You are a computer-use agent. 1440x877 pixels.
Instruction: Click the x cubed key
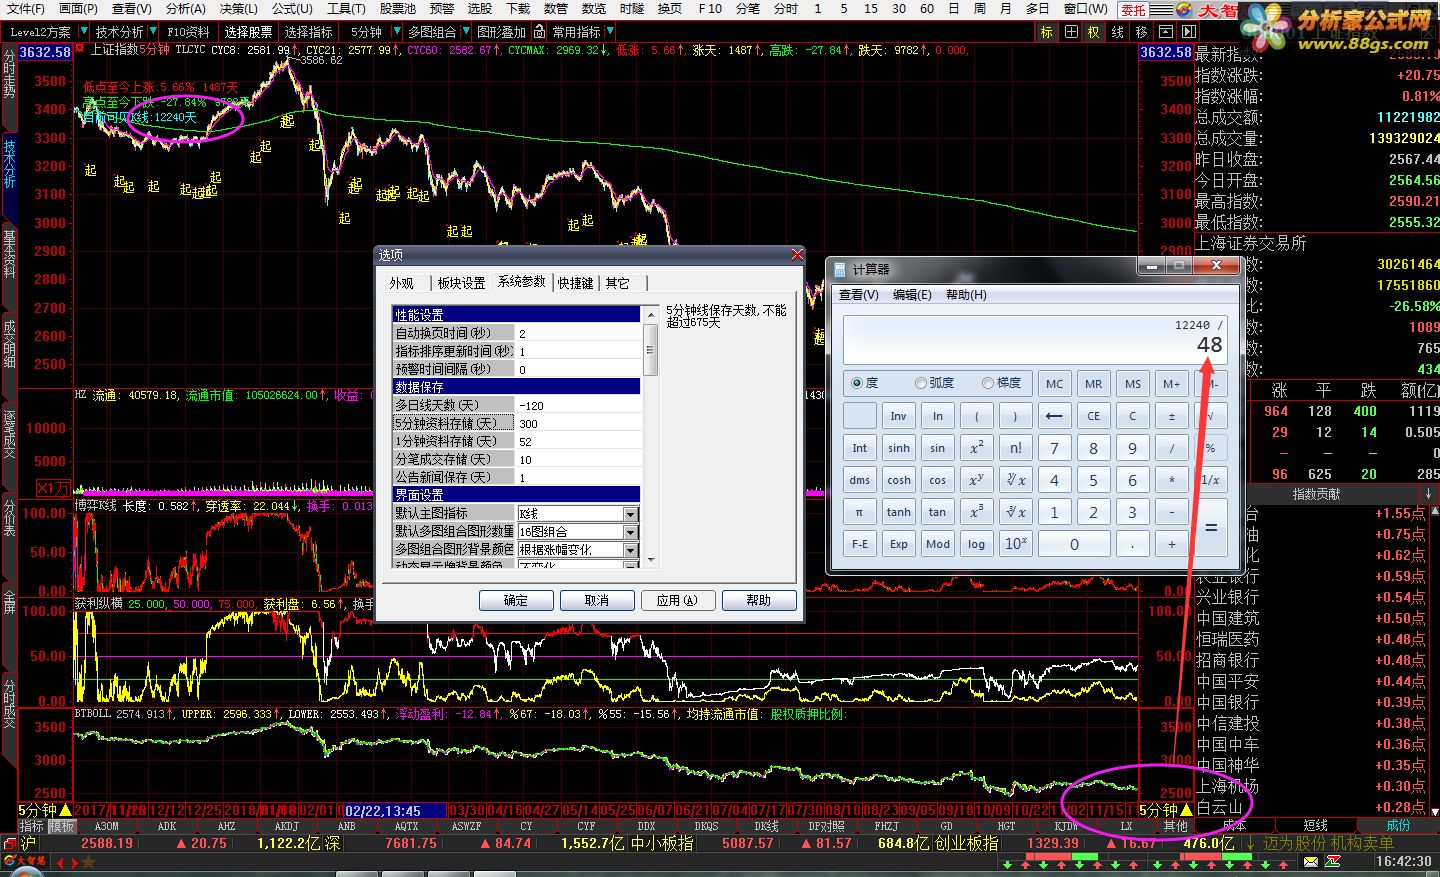tap(976, 512)
